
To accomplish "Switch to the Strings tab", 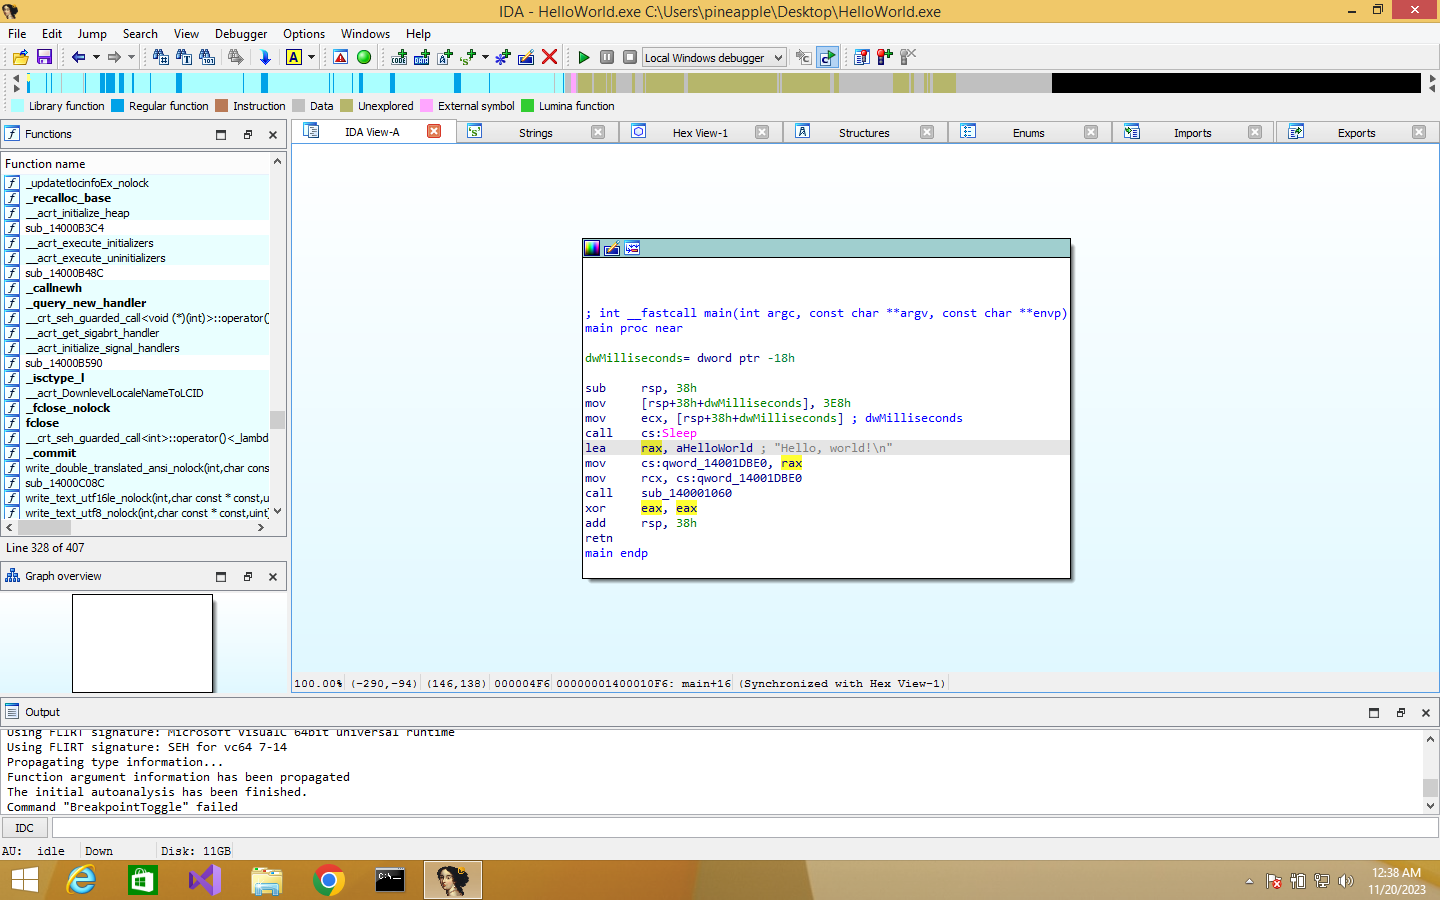I will tap(536, 133).
